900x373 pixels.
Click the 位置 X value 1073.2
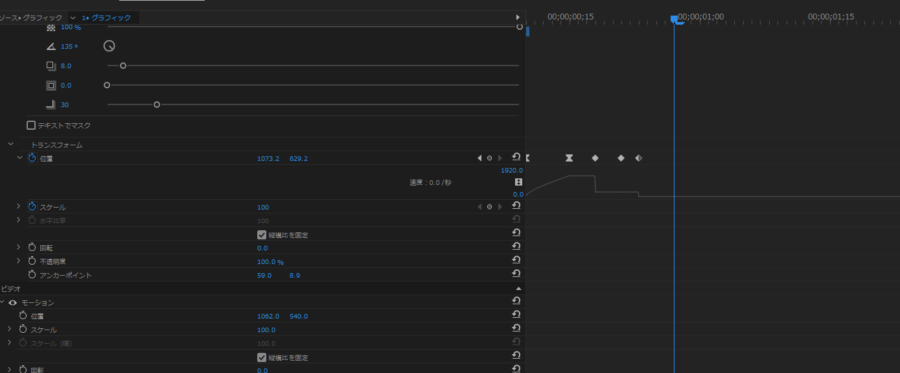268,158
